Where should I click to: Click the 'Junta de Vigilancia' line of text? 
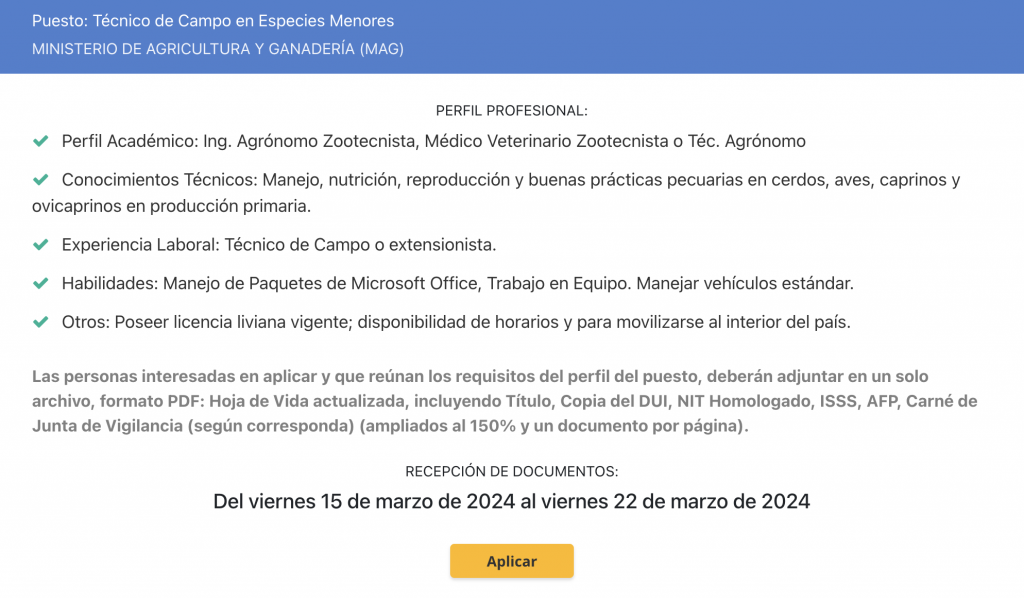tap(390, 426)
